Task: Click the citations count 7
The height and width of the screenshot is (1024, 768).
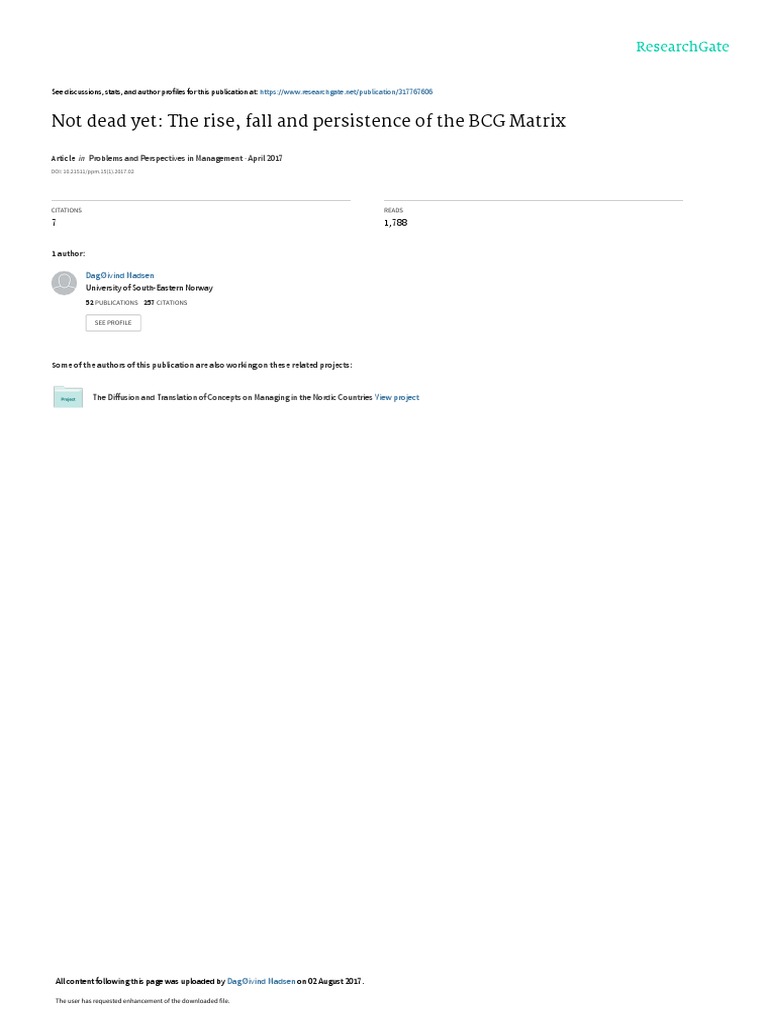Action: pos(54,223)
